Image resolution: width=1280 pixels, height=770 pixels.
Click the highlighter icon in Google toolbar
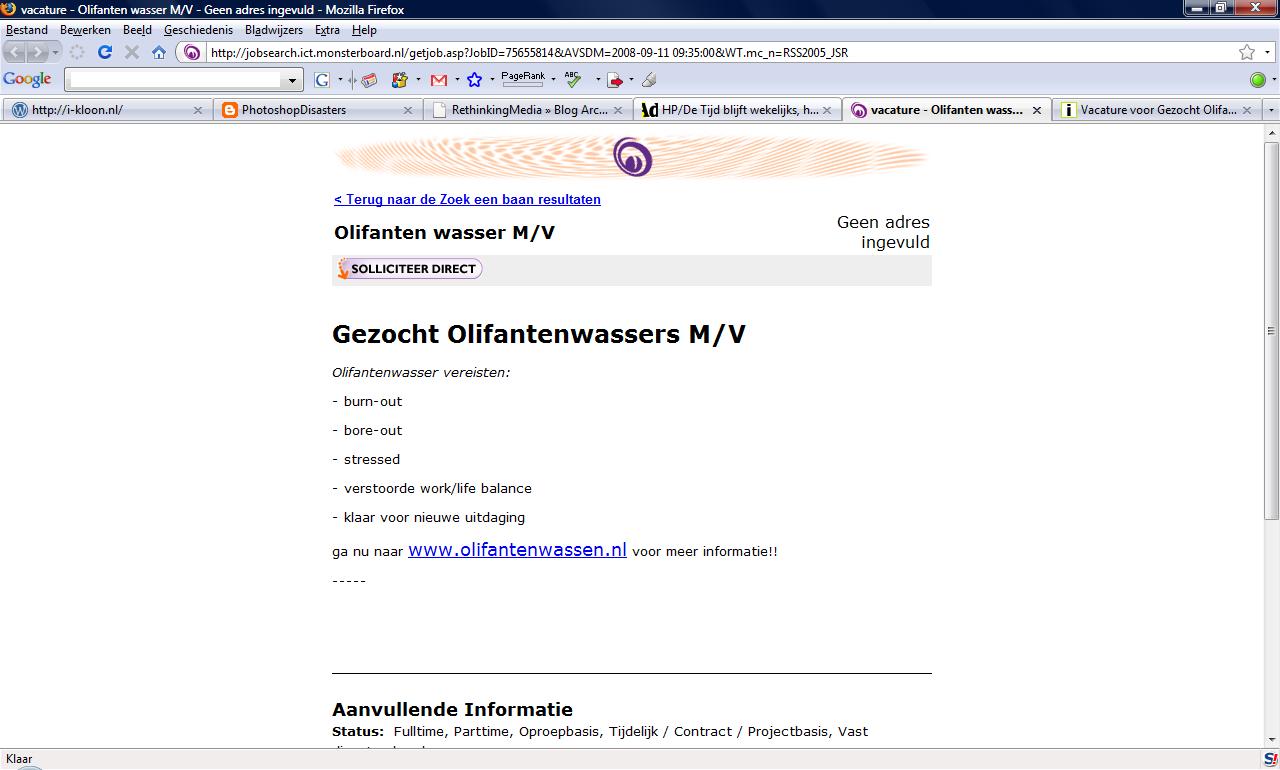click(649, 80)
